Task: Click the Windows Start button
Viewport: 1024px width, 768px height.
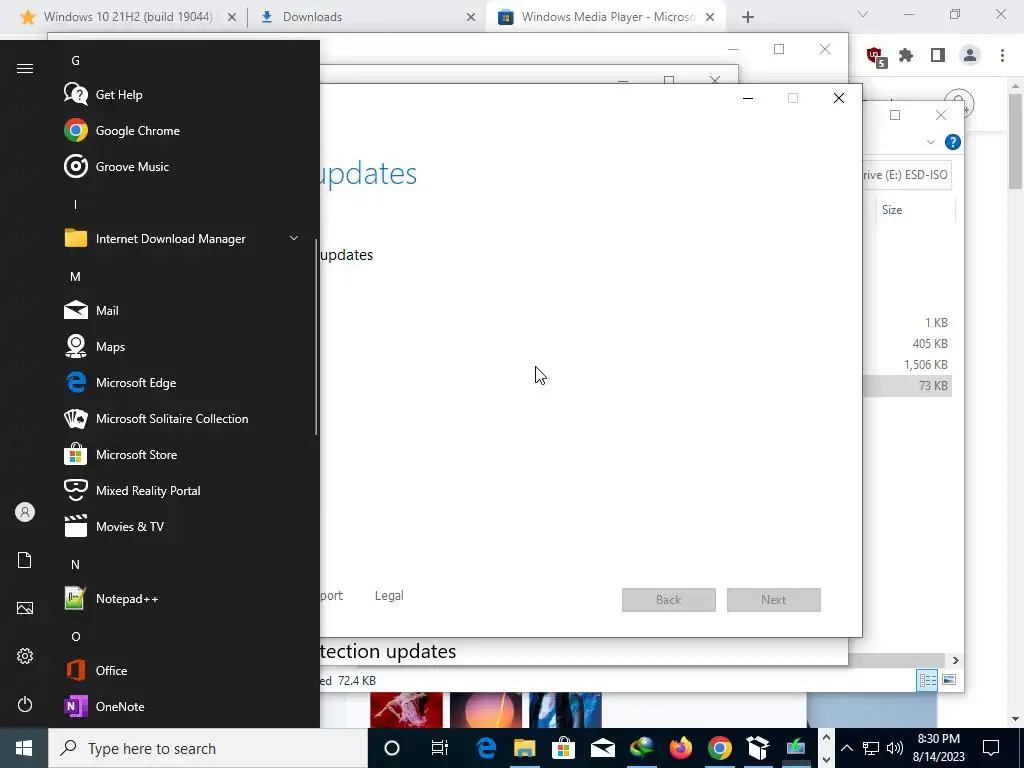Action: (24, 748)
